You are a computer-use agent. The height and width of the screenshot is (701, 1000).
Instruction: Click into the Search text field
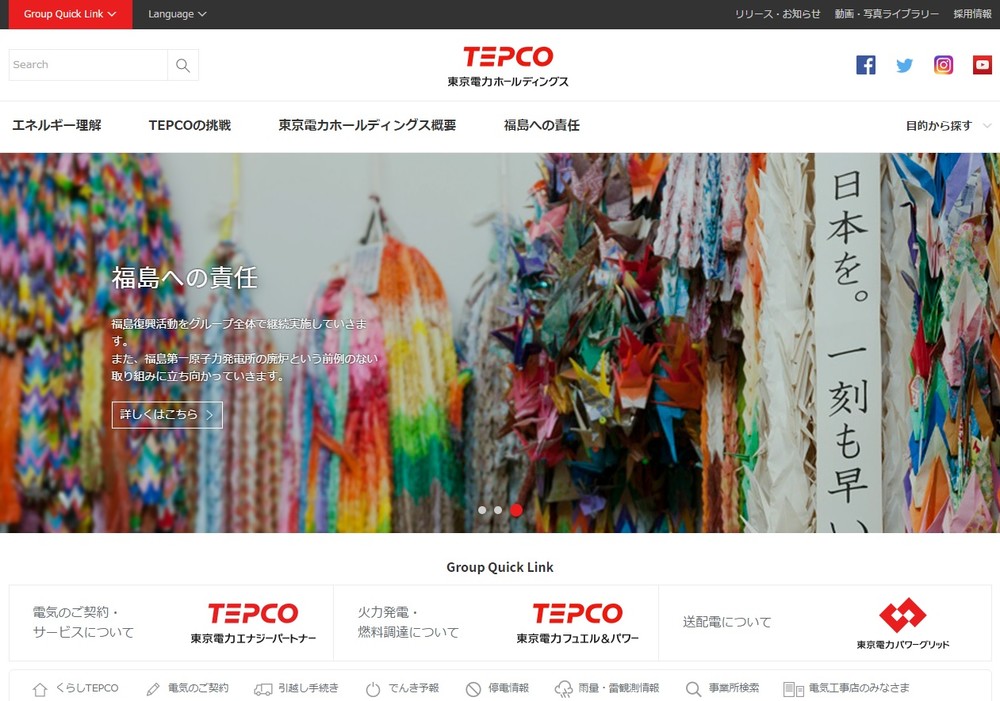[88, 65]
